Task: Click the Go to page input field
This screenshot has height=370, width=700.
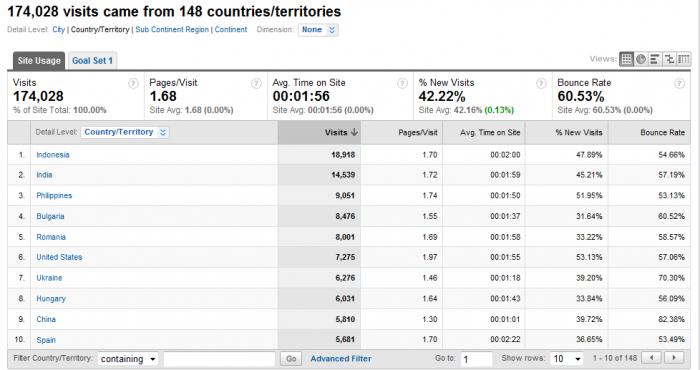Action: pyautogui.click(x=476, y=359)
